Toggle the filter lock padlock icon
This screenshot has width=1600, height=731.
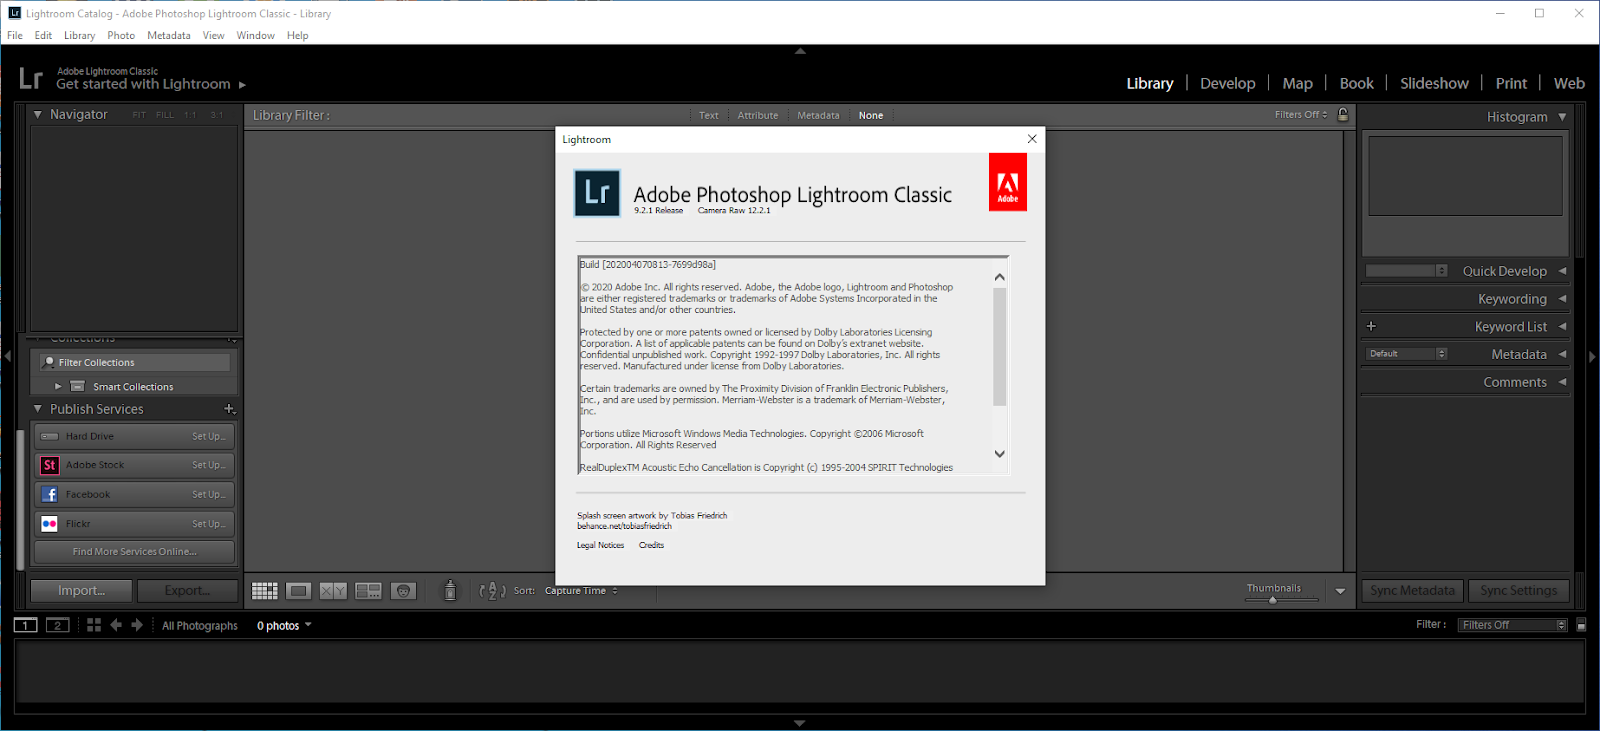pyautogui.click(x=1343, y=115)
